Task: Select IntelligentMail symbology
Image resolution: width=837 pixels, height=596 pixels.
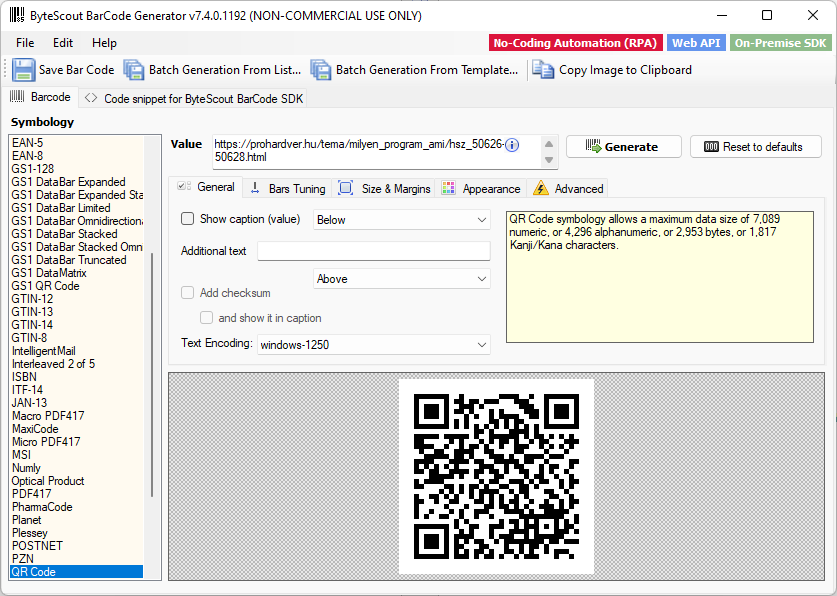Action: tap(76, 351)
